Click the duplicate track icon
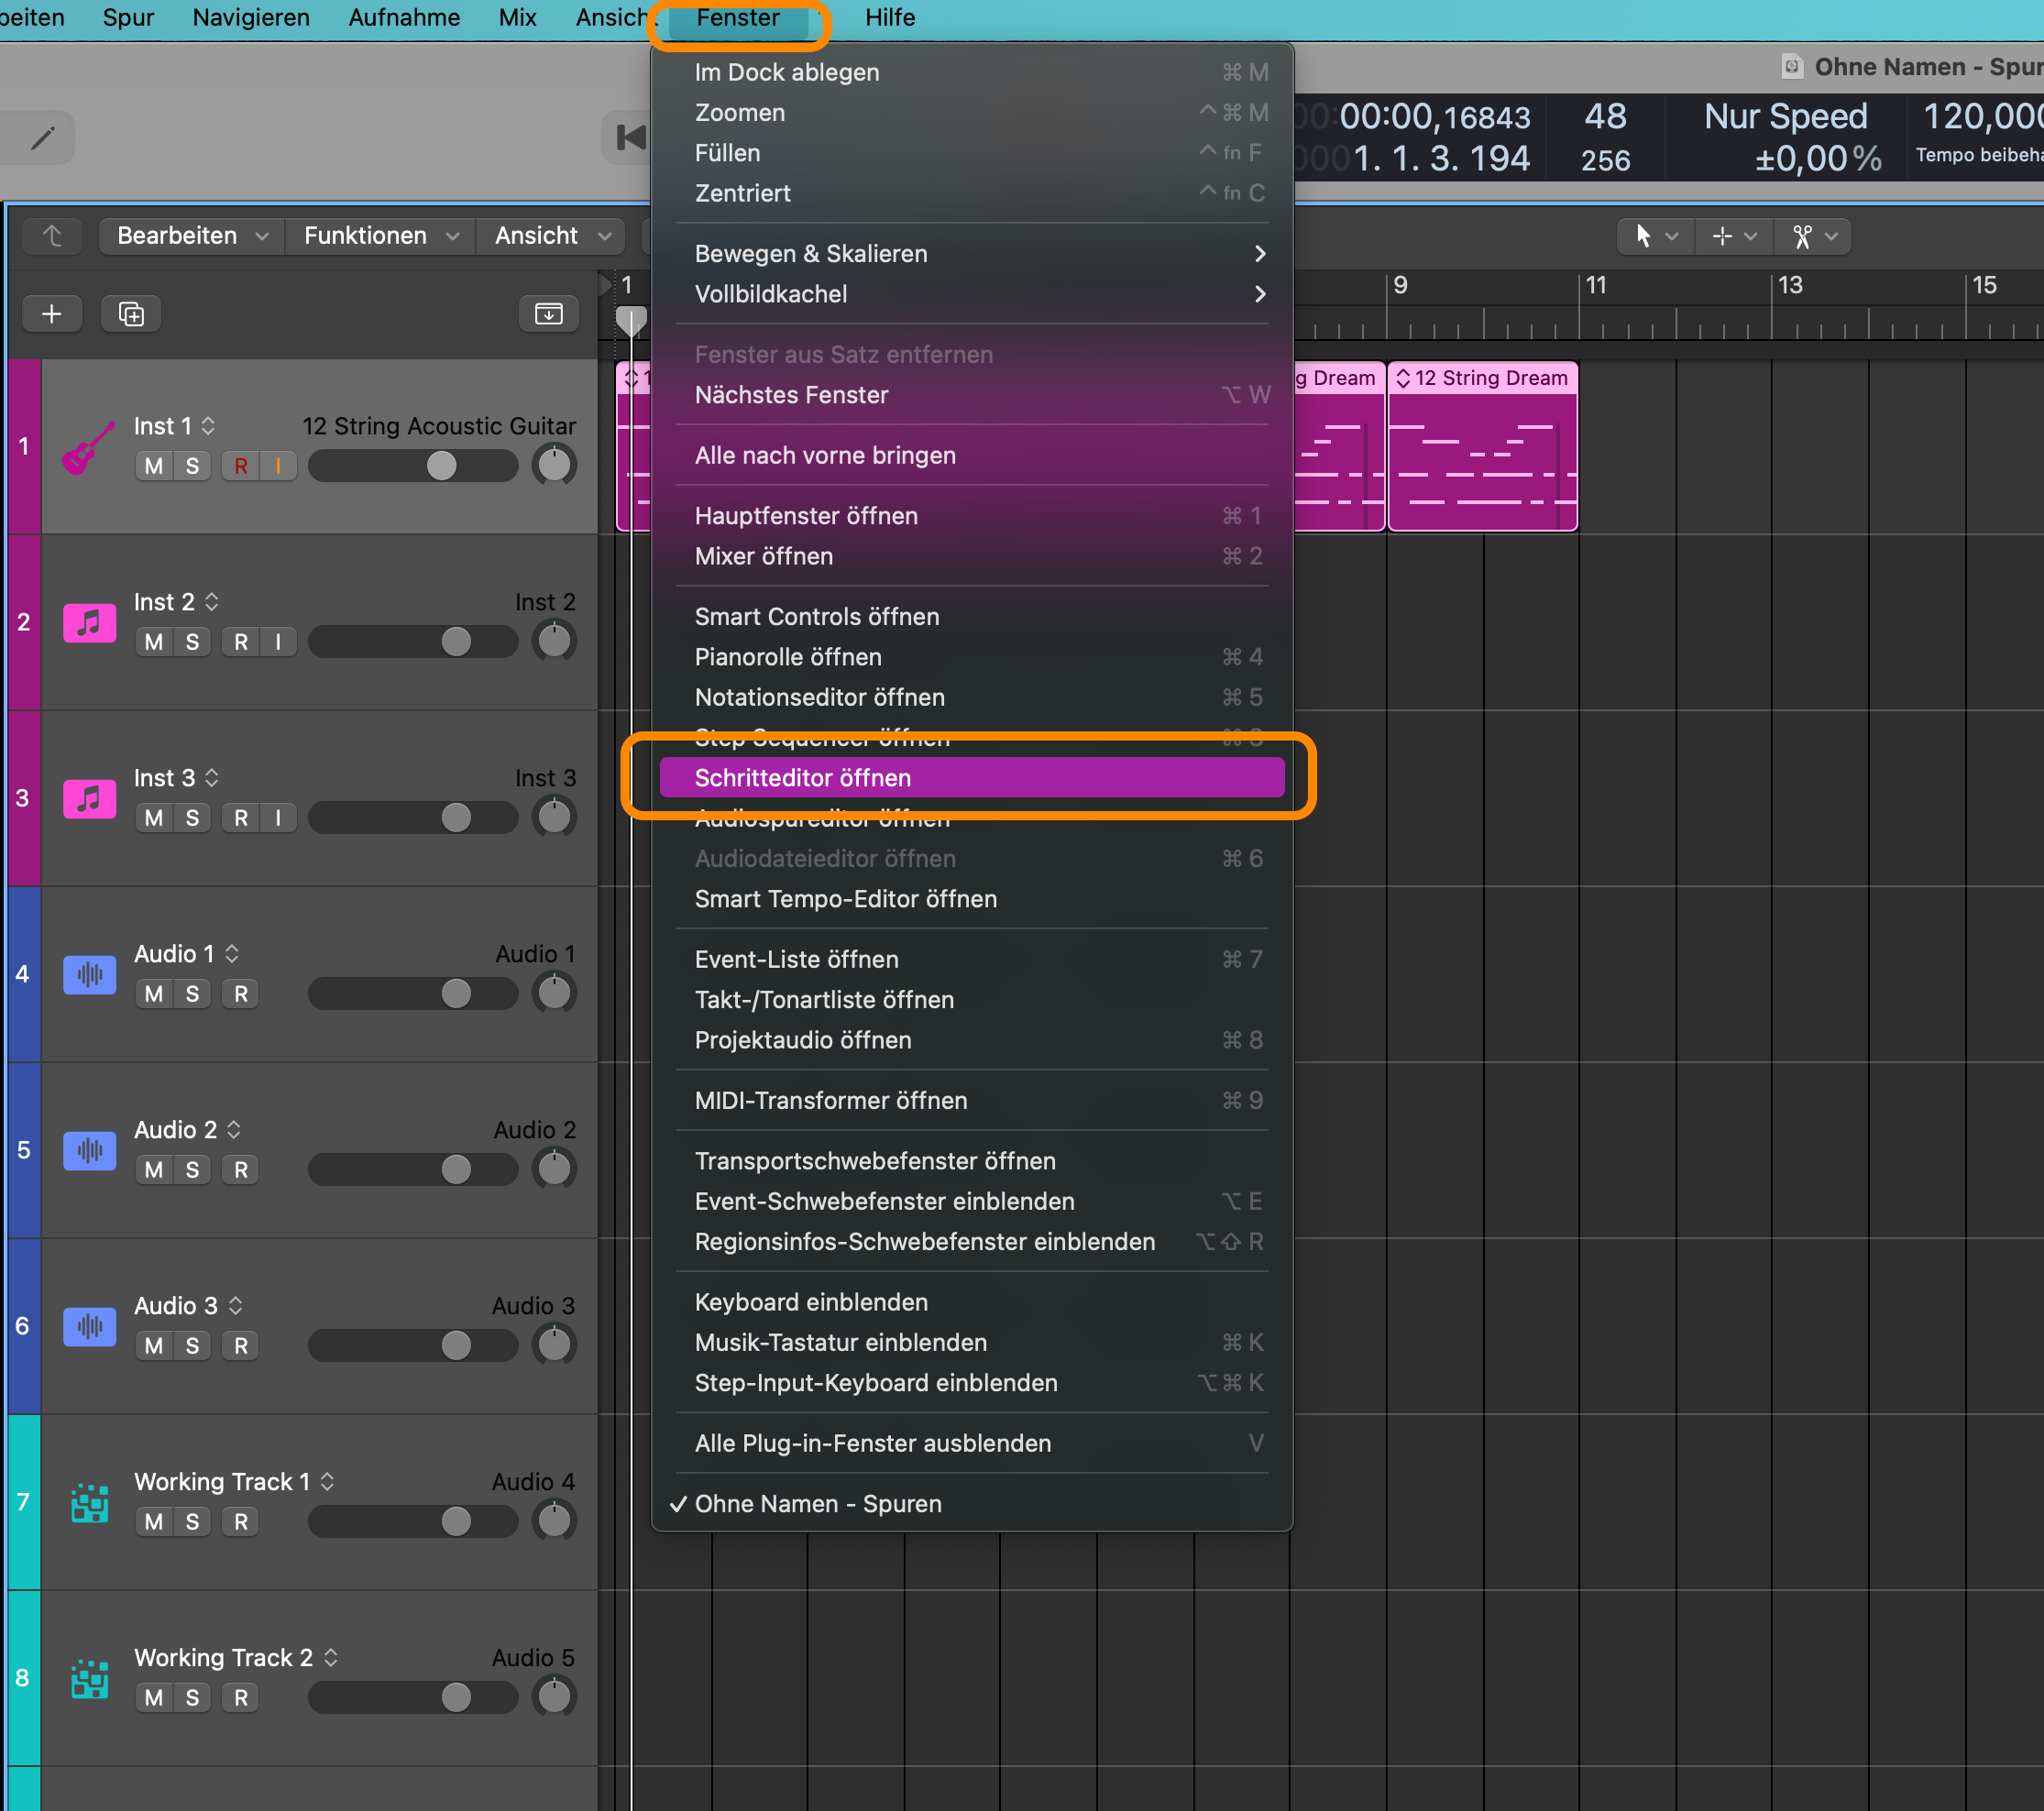Screen dimensions: 2044x1811 tap(131, 314)
